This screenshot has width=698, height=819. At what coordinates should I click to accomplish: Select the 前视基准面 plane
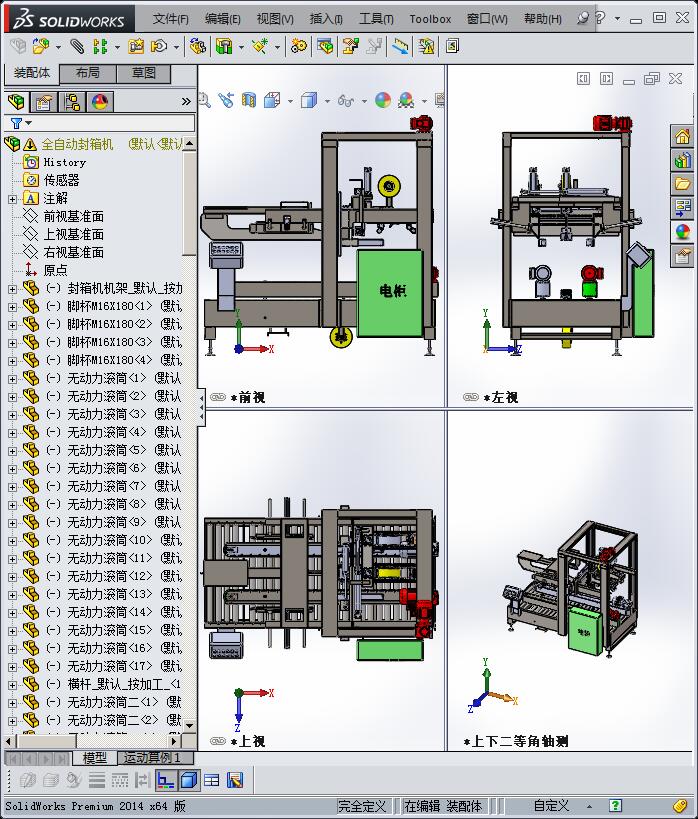tap(73, 216)
